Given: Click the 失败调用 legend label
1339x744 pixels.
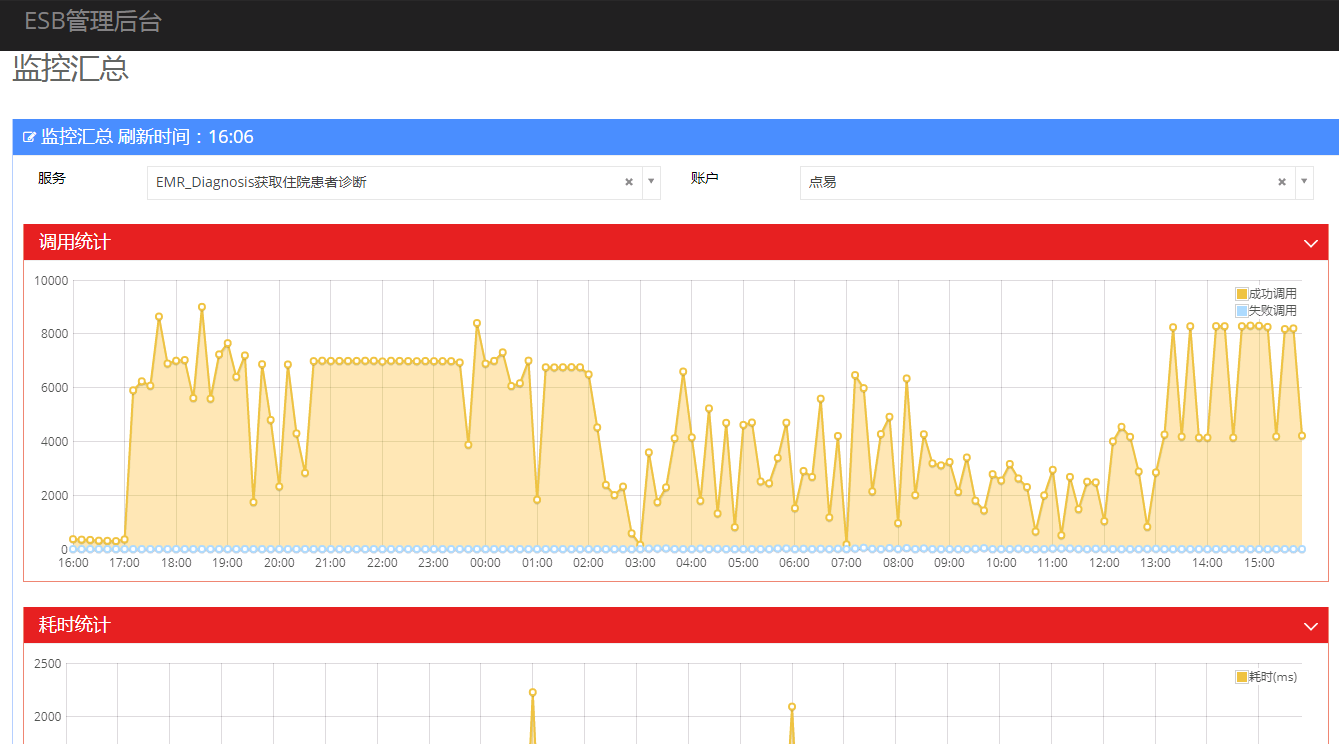Looking at the screenshot, I should tap(1273, 311).
